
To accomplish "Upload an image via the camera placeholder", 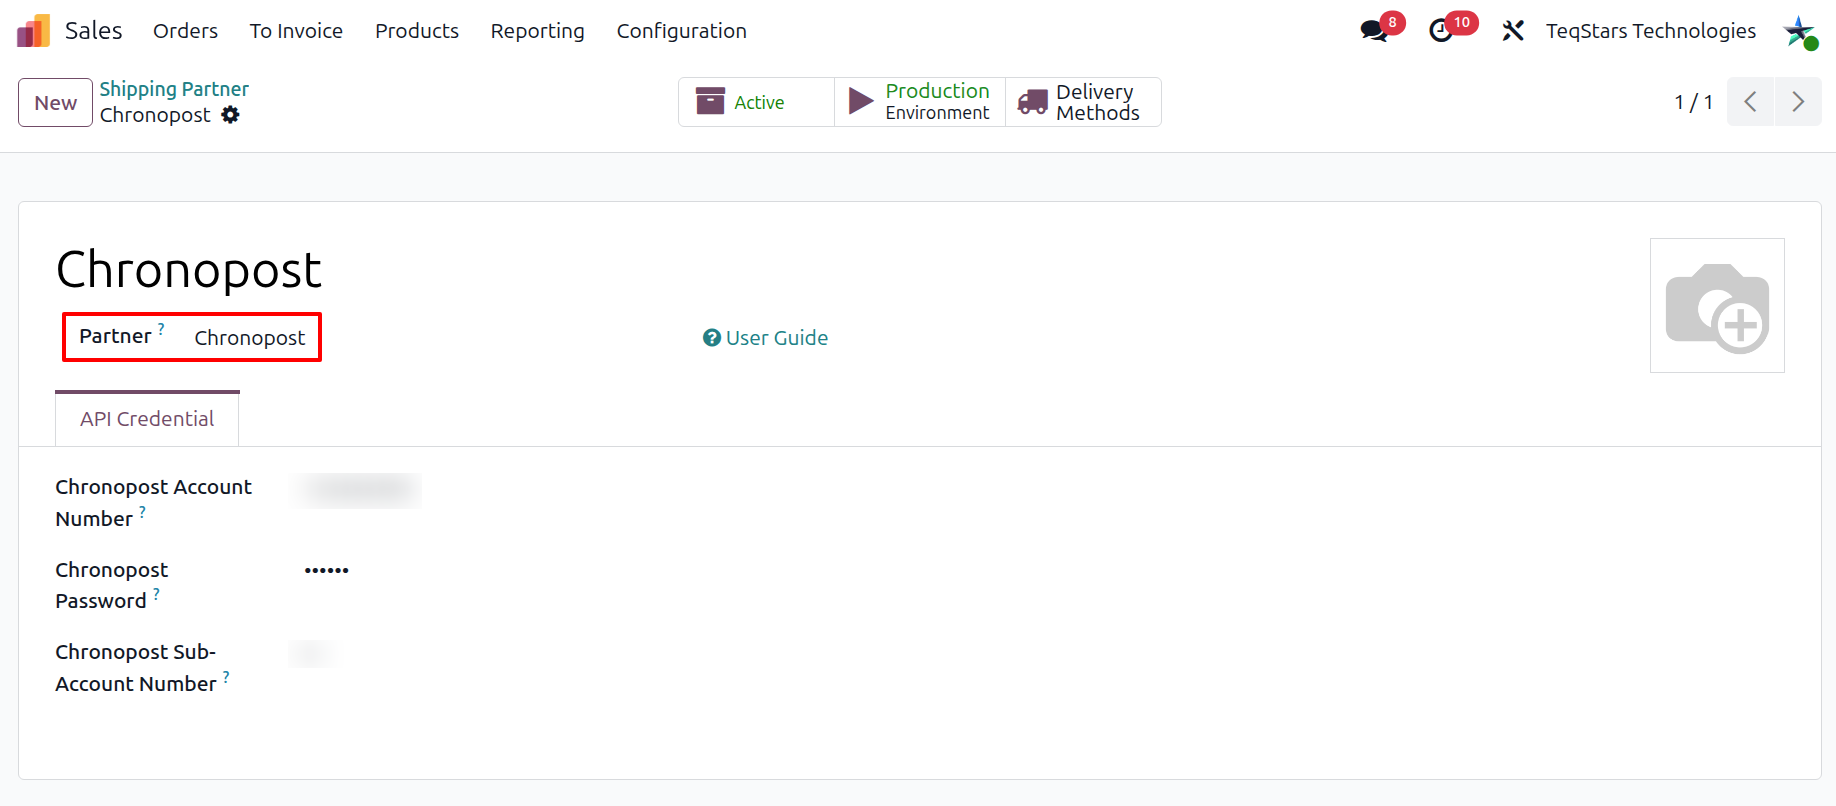I will point(1717,306).
